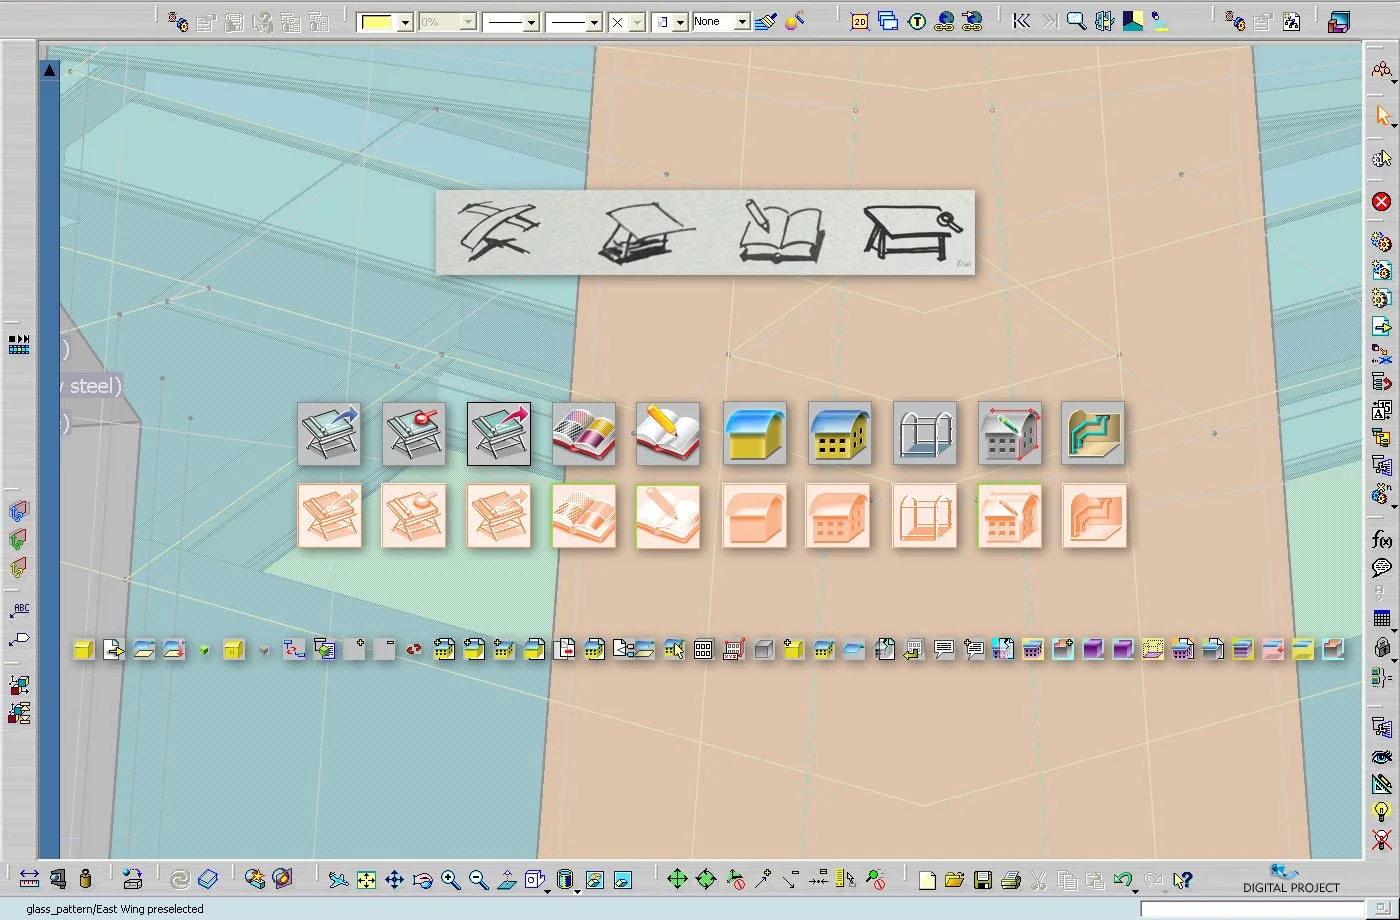Click the hand-drawn table with magnifier sketch

tap(913, 231)
